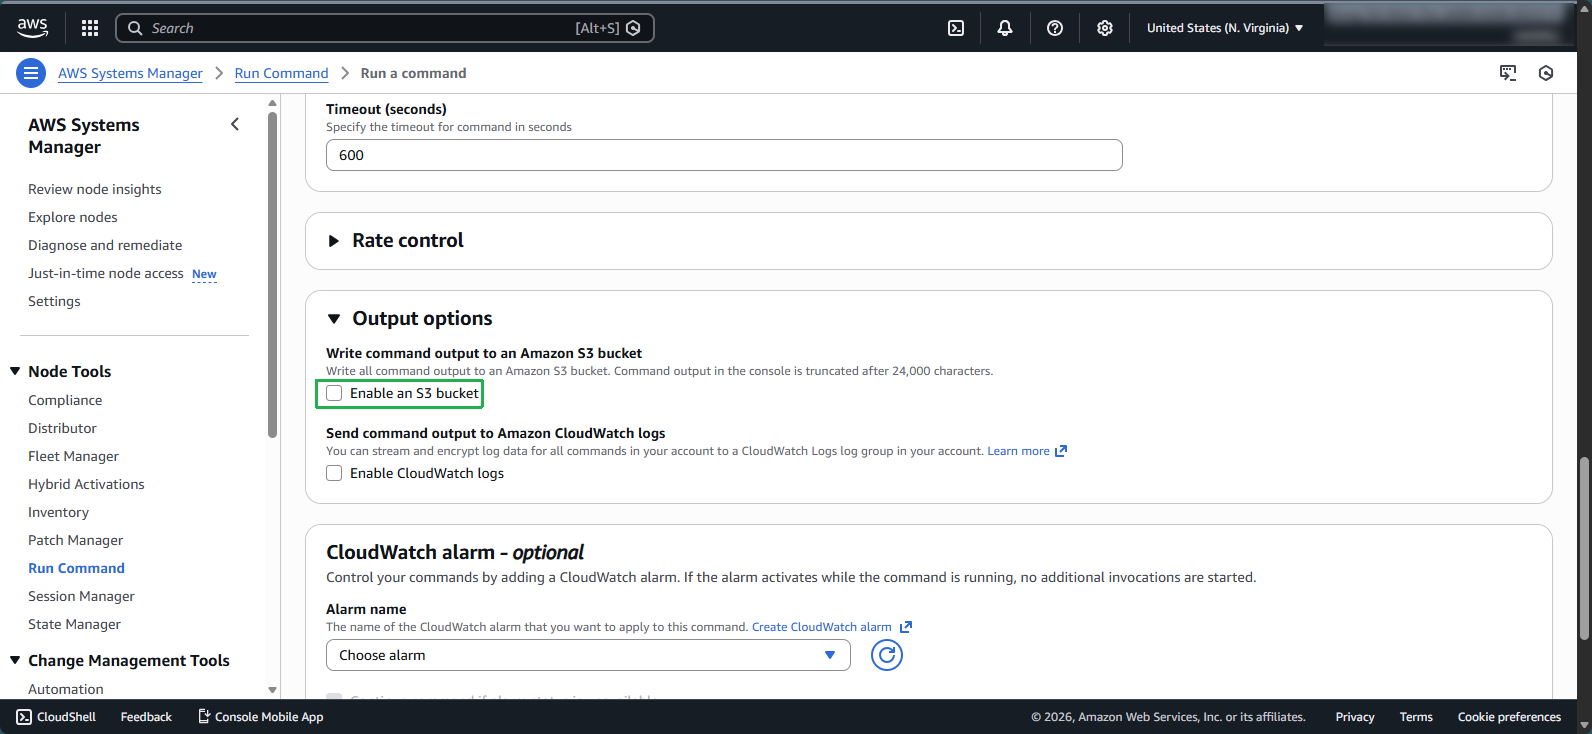Image resolution: width=1592 pixels, height=734 pixels.
Task: Open the help question mark icon
Action: (x=1055, y=28)
